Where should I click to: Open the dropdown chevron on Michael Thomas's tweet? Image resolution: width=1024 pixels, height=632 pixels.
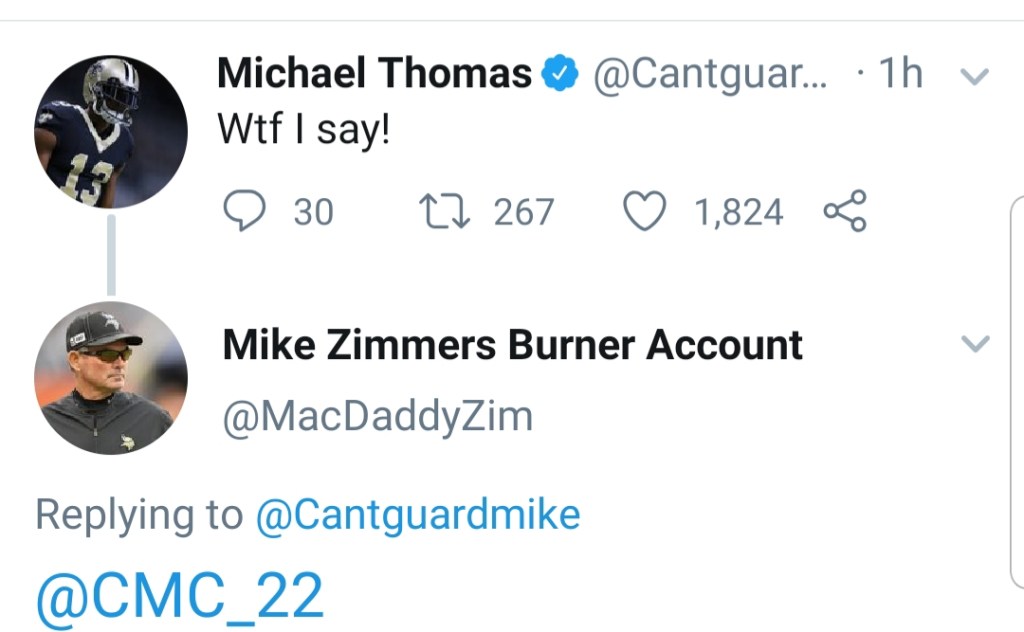tap(974, 76)
